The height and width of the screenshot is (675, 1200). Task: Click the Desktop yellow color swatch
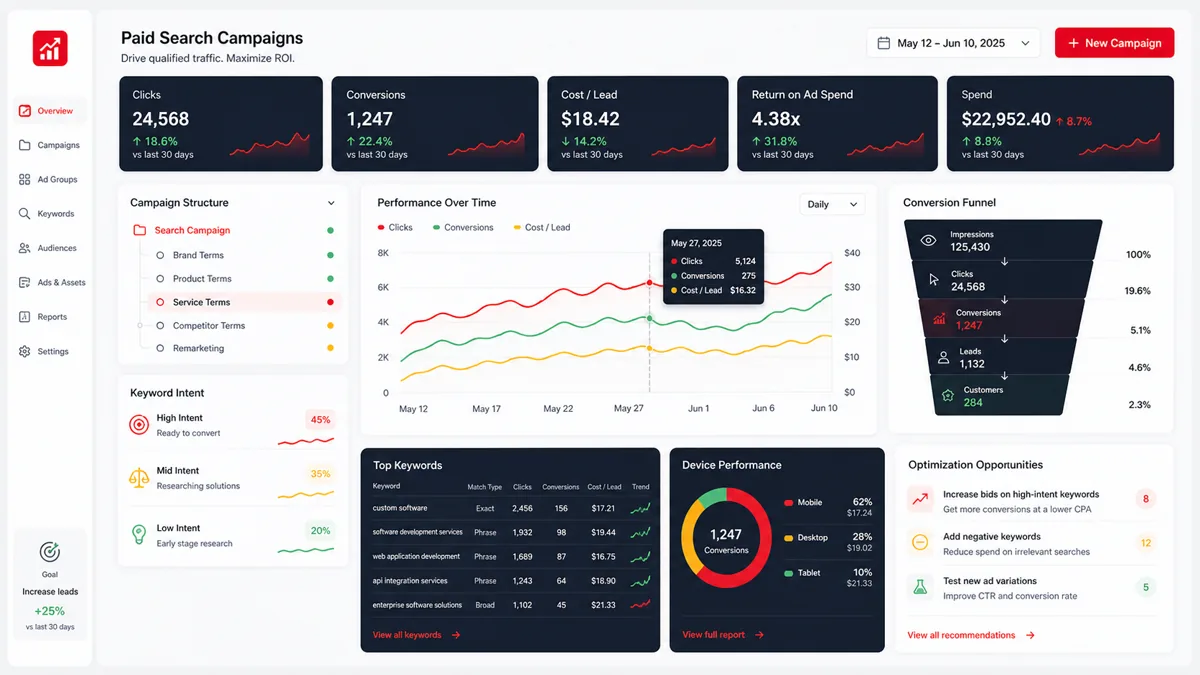coord(788,538)
